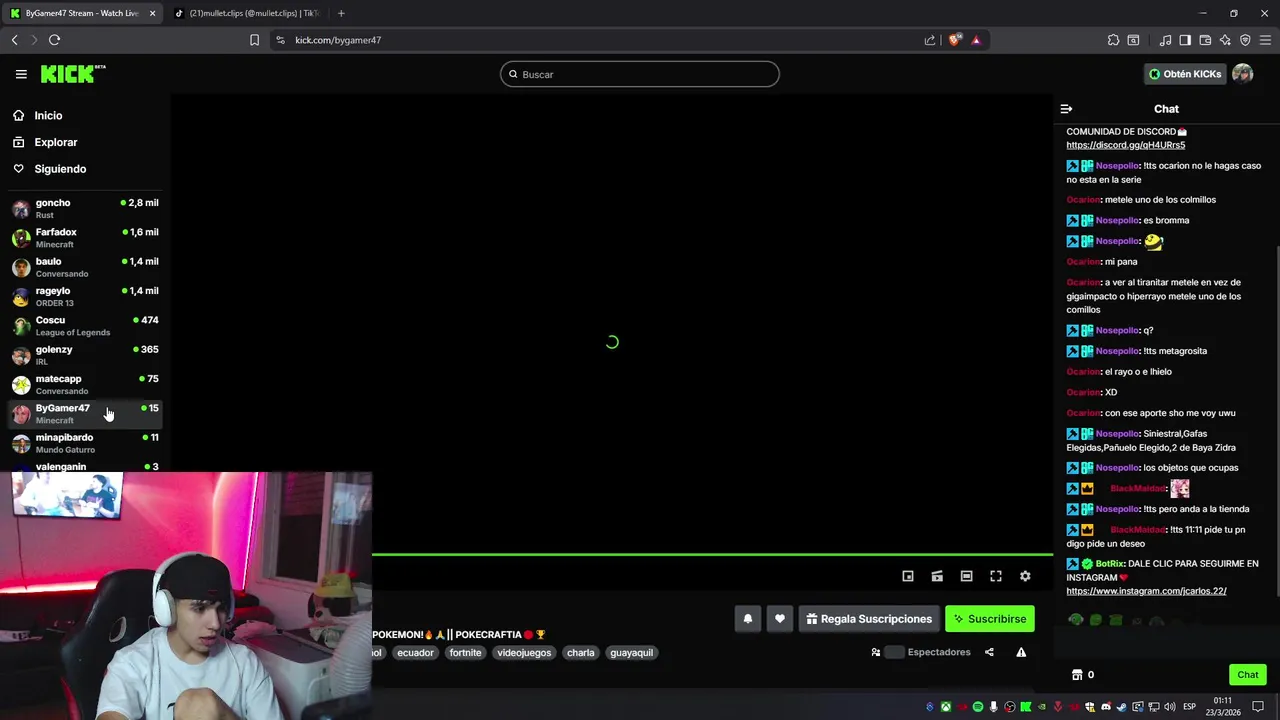Click the Buscar search field
Image resolution: width=1280 pixels, height=720 pixels.
[x=640, y=74]
